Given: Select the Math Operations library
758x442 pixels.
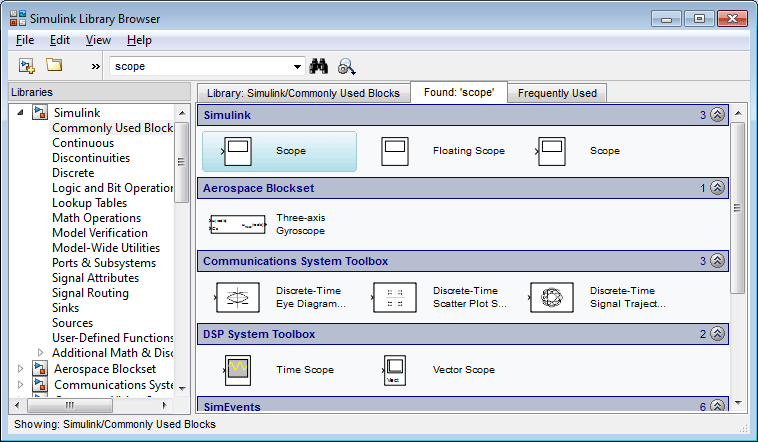Looking at the screenshot, I should click(96, 218).
